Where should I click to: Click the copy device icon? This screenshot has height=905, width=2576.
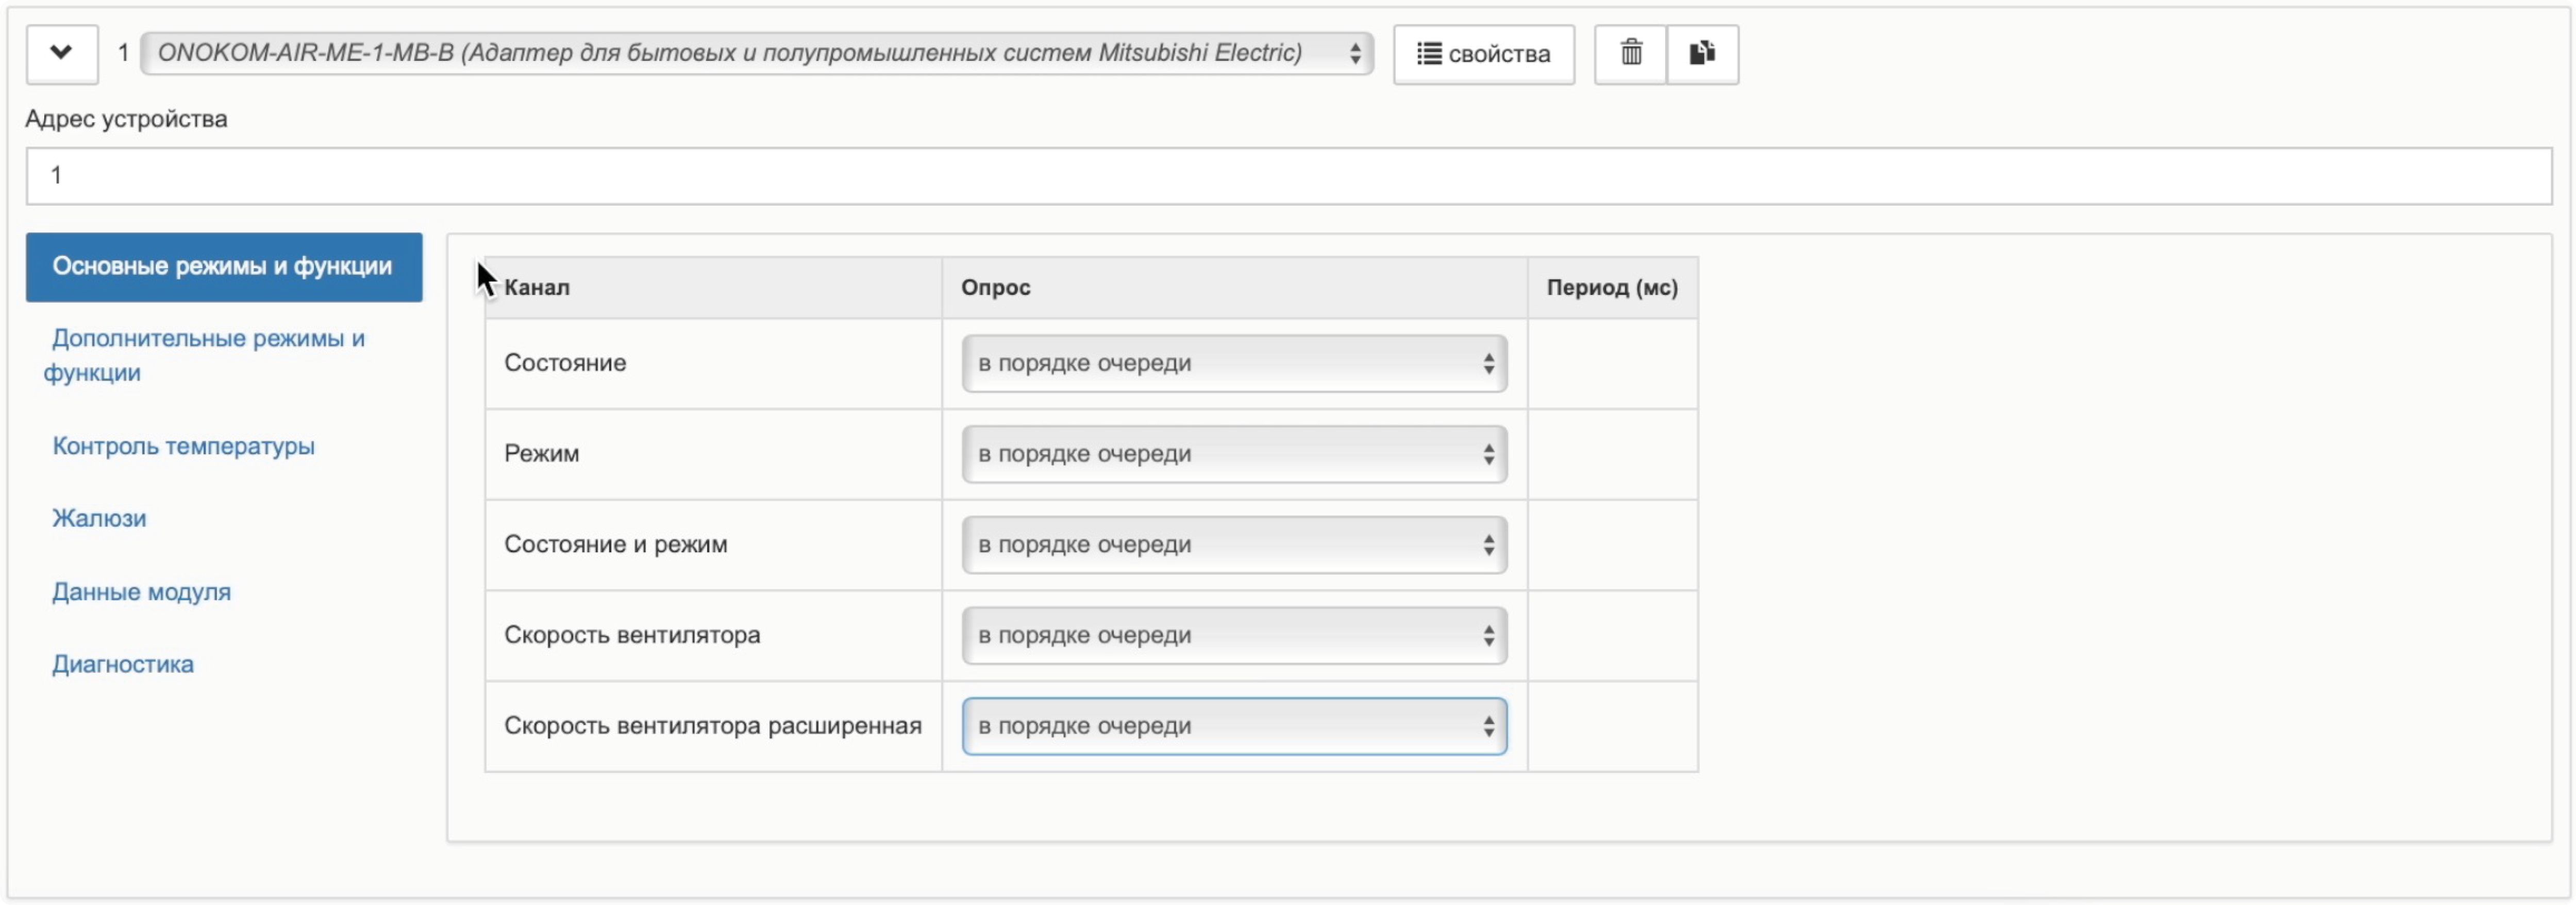(1702, 54)
